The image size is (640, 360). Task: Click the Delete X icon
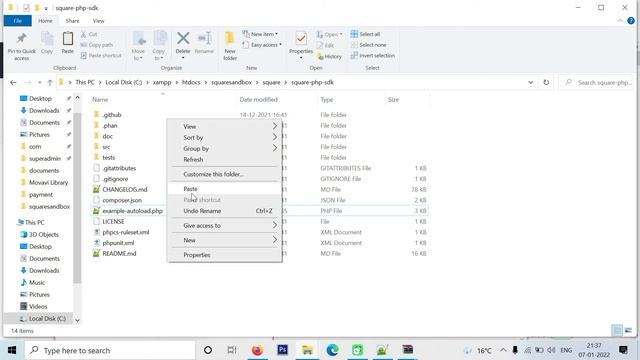[x=183, y=39]
